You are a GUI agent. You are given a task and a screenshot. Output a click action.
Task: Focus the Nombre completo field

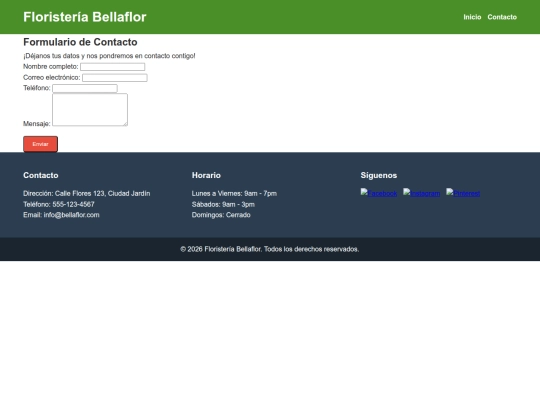click(113, 67)
